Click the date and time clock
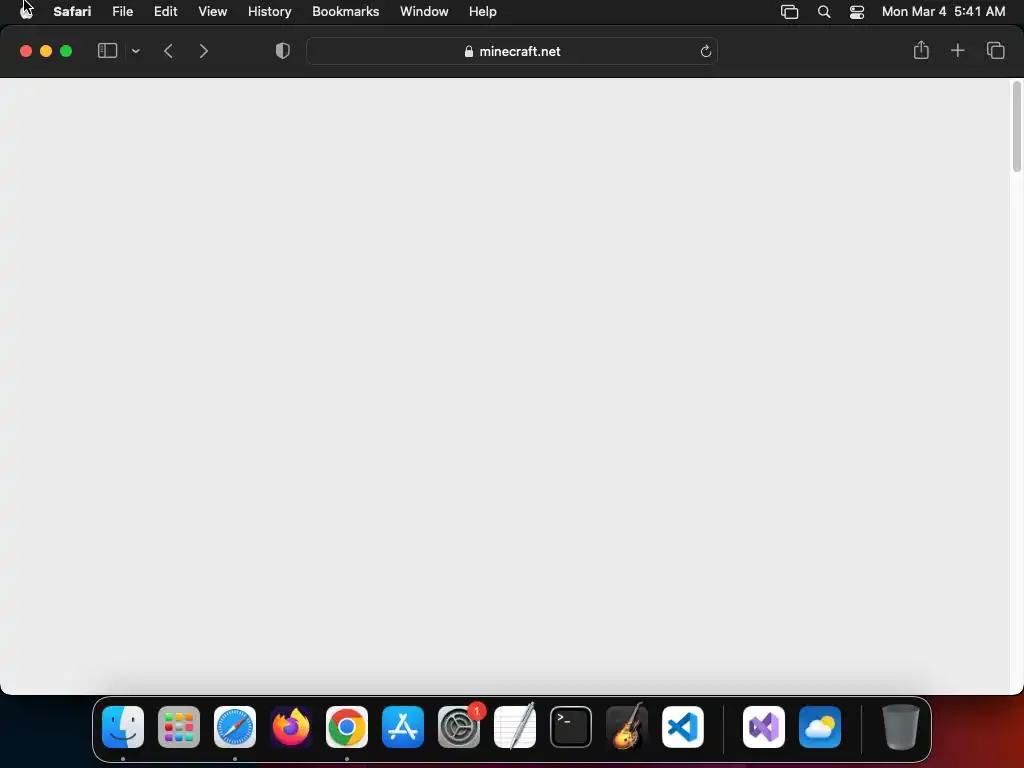The height and width of the screenshot is (768, 1024). coord(943,11)
